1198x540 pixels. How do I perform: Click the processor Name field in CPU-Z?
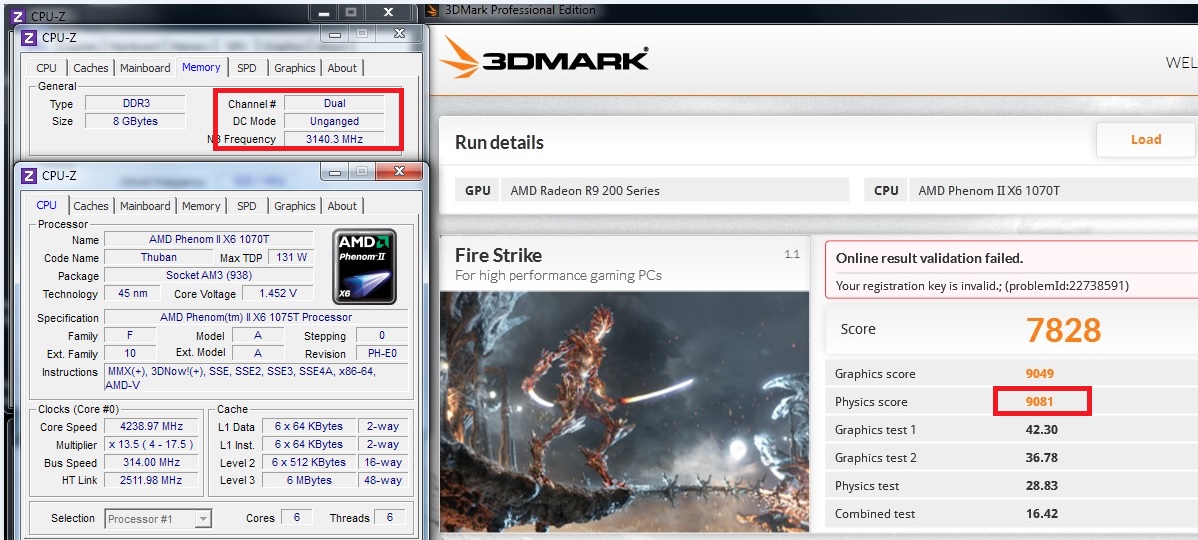click(x=208, y=239)
